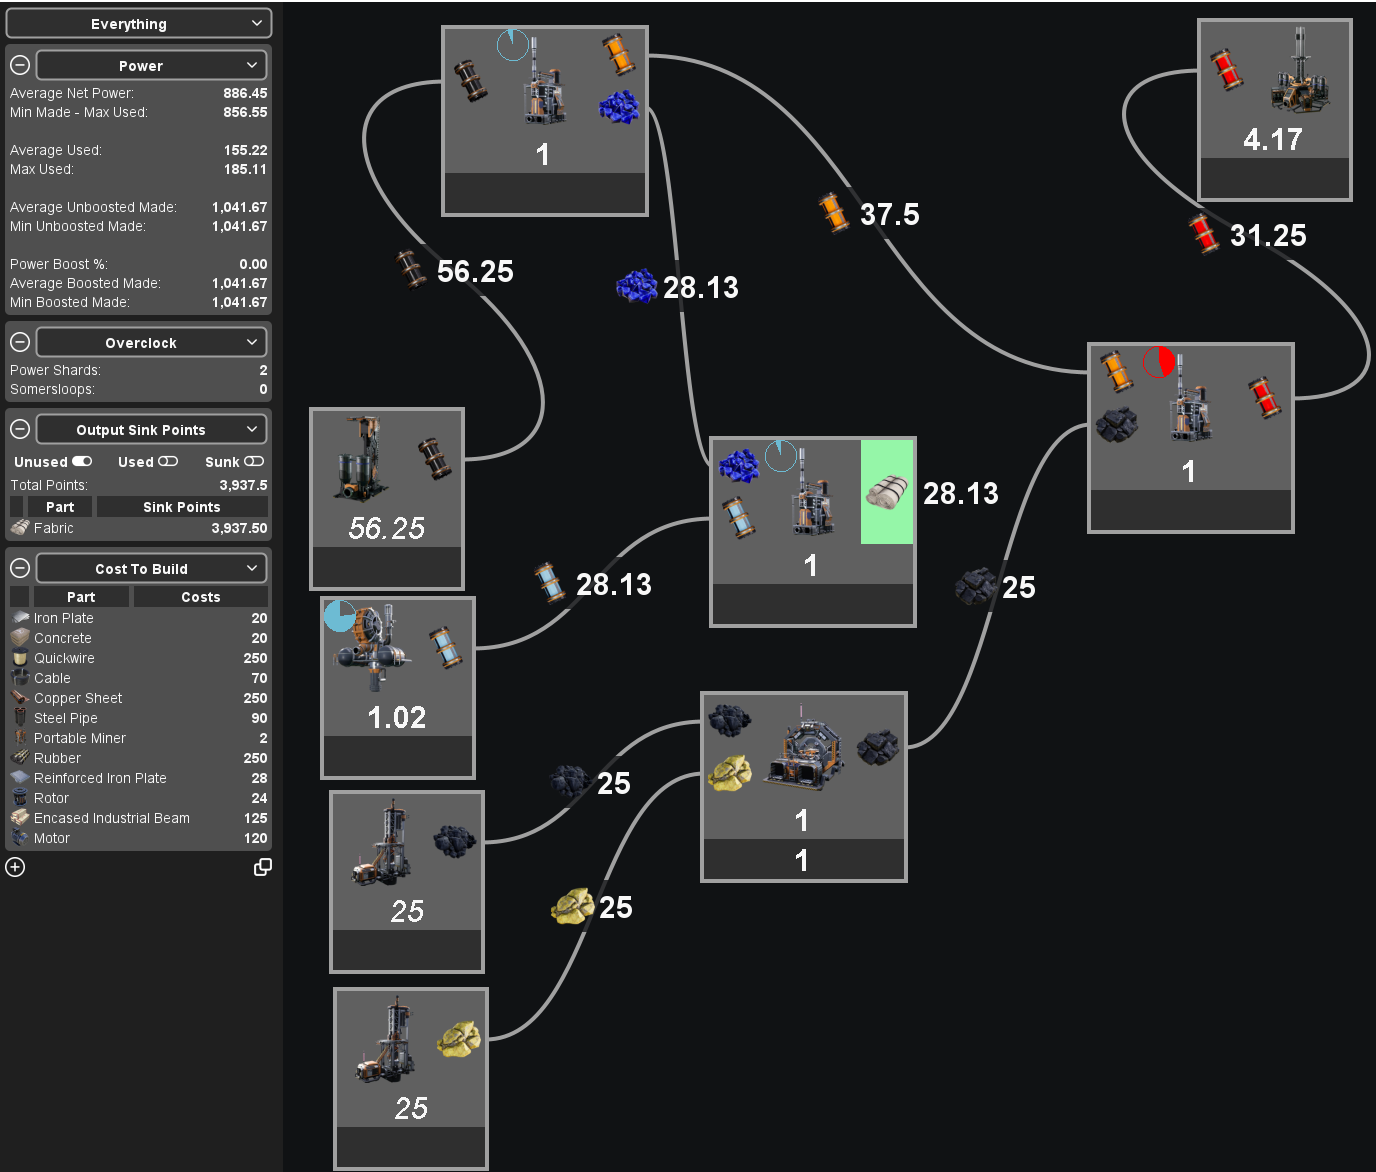This screenshot has height=1172, width=1376.
Task: Click the Part header in the Cost To Build table
Action: click(81, 597)
